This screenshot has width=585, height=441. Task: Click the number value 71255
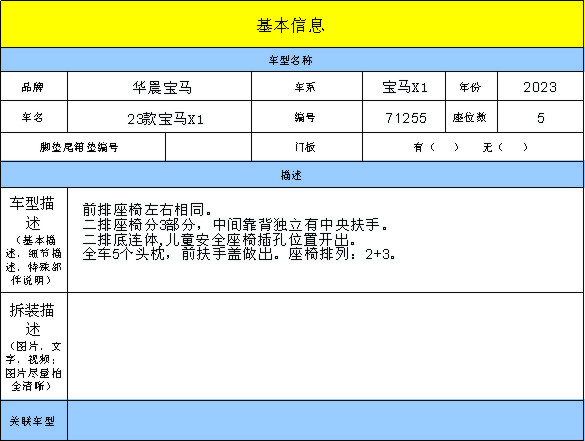[404, 117]
